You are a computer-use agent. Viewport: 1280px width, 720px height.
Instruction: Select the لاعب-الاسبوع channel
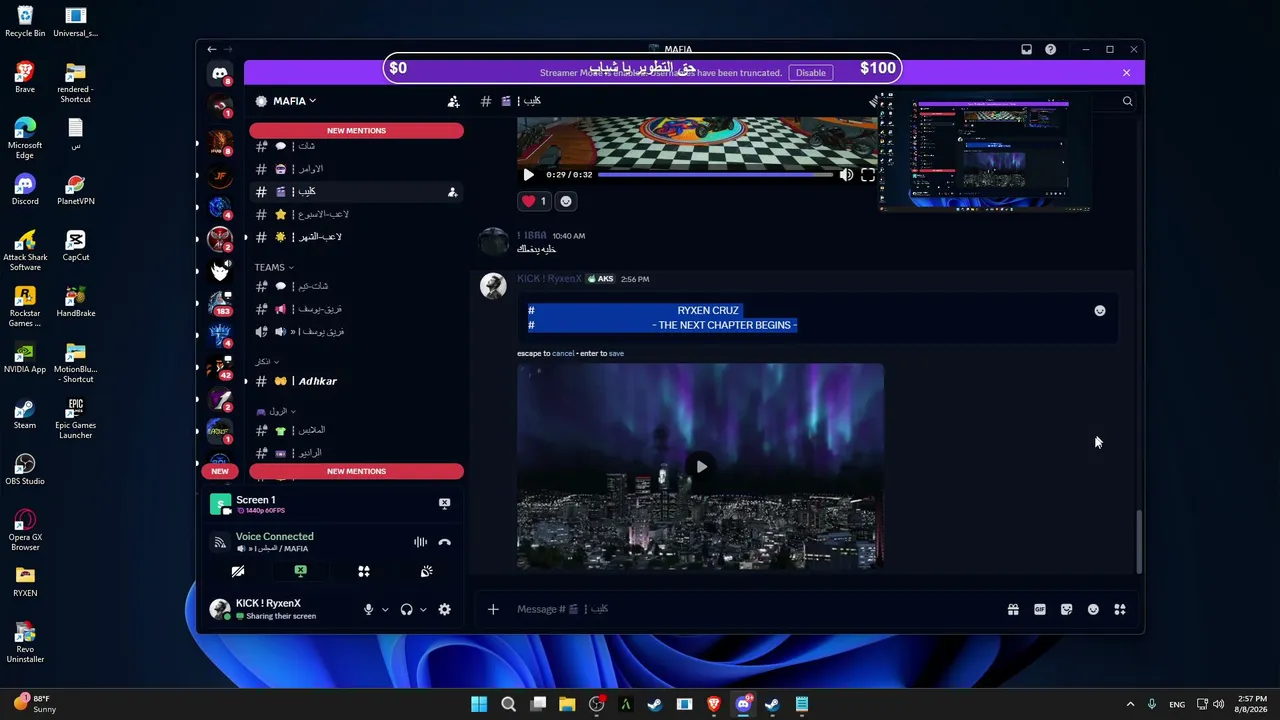tap(356, 214)
